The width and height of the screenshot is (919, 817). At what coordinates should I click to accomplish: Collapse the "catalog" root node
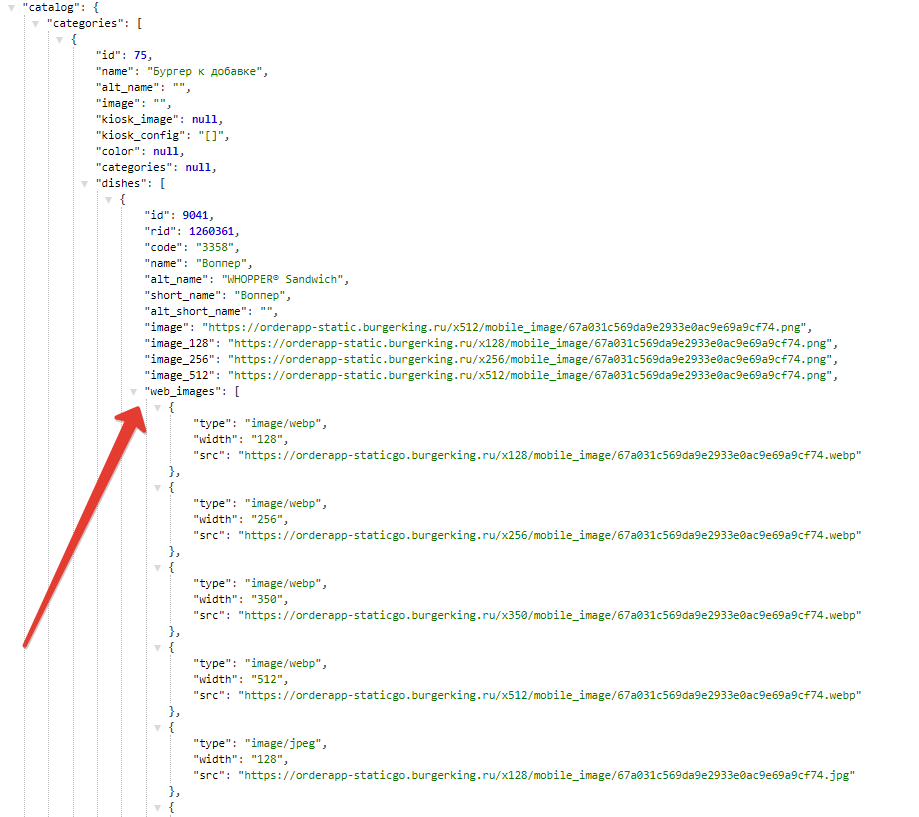pyautogui.click(x=11, y=8)
